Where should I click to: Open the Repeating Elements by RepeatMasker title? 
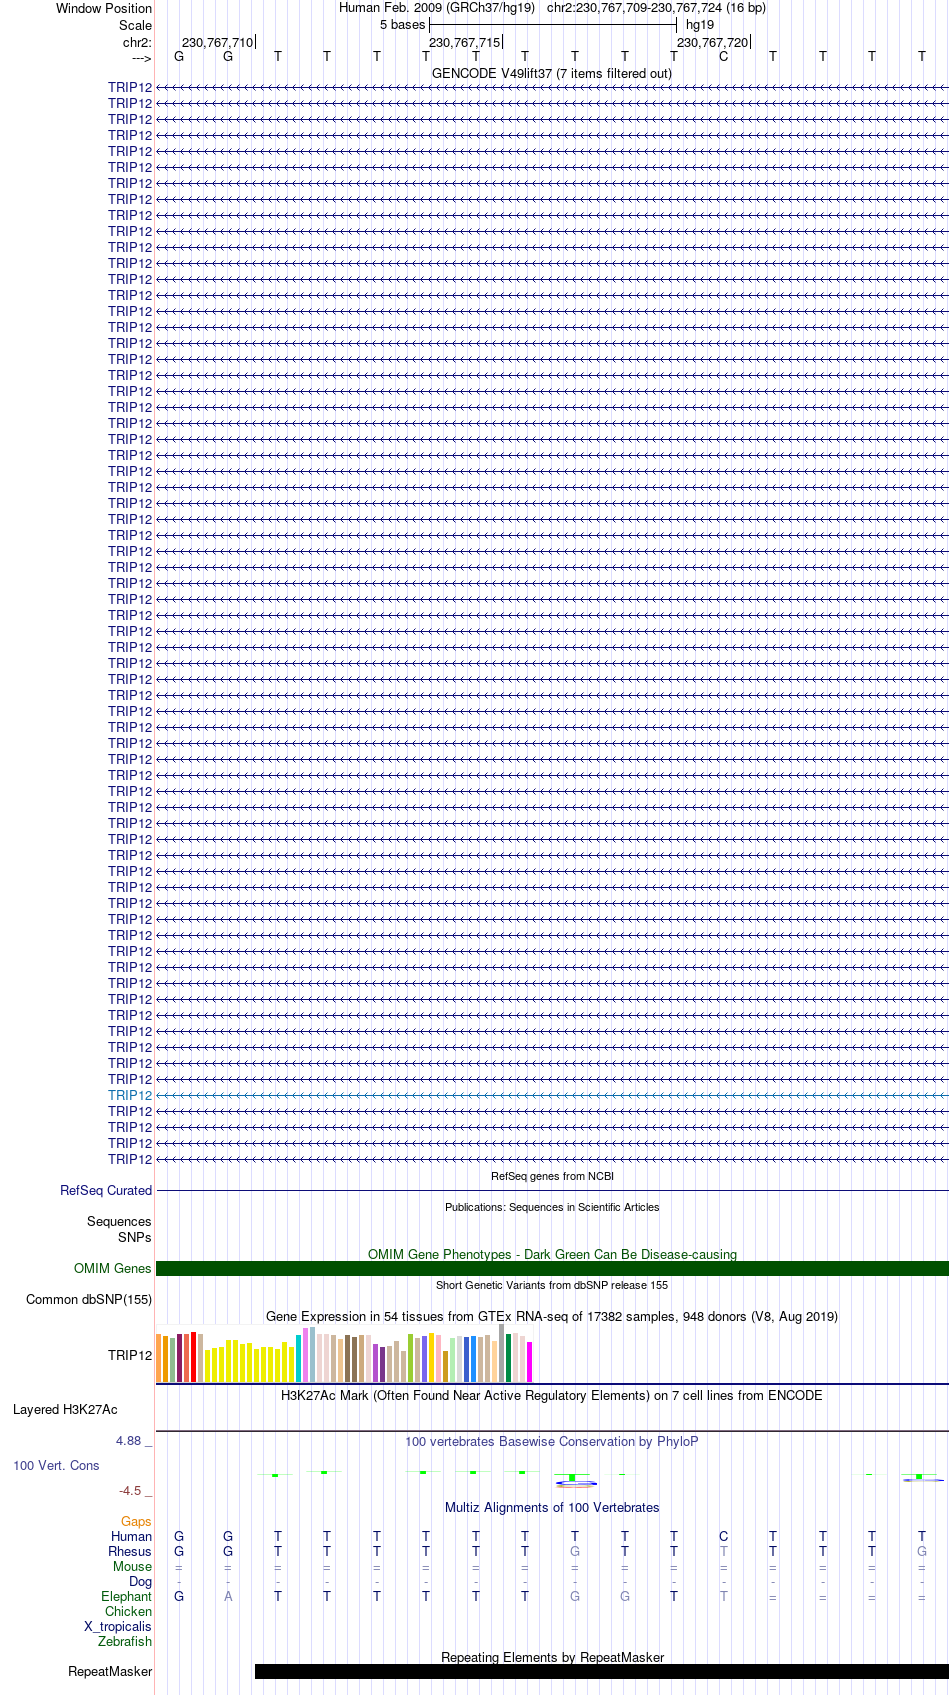[552, 1657]
